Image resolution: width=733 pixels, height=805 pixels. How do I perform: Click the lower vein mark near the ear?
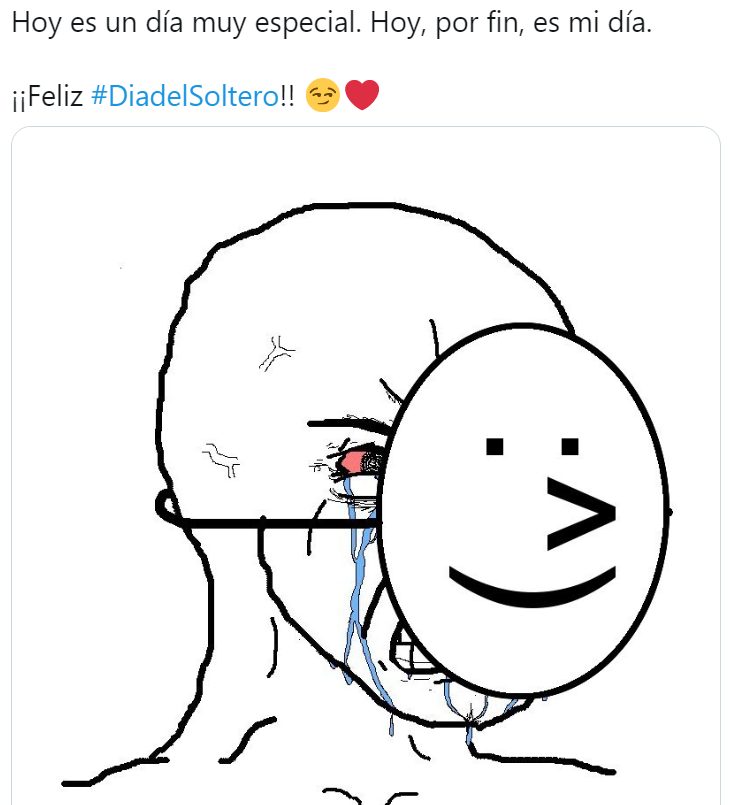coord(222,459)
